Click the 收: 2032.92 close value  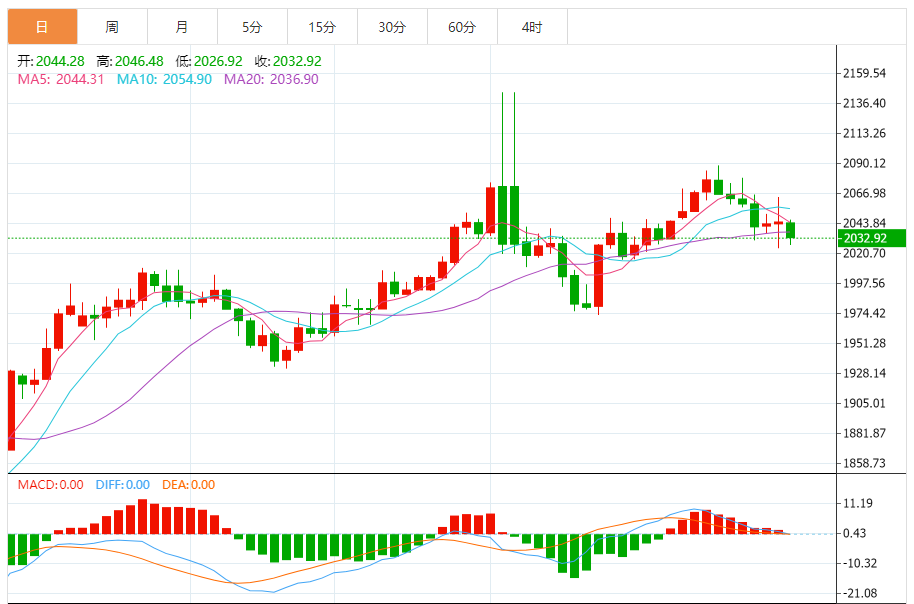click(x=288, y=61)
